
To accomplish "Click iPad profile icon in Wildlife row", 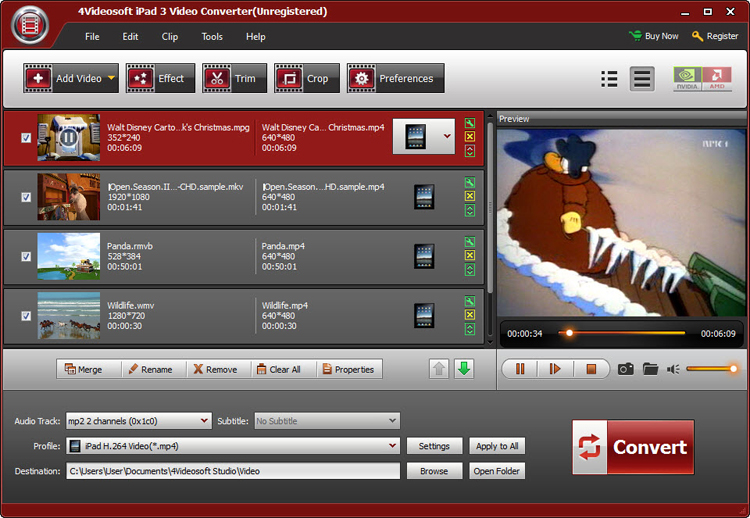I will pyautogui.click(x=424, y=316).
